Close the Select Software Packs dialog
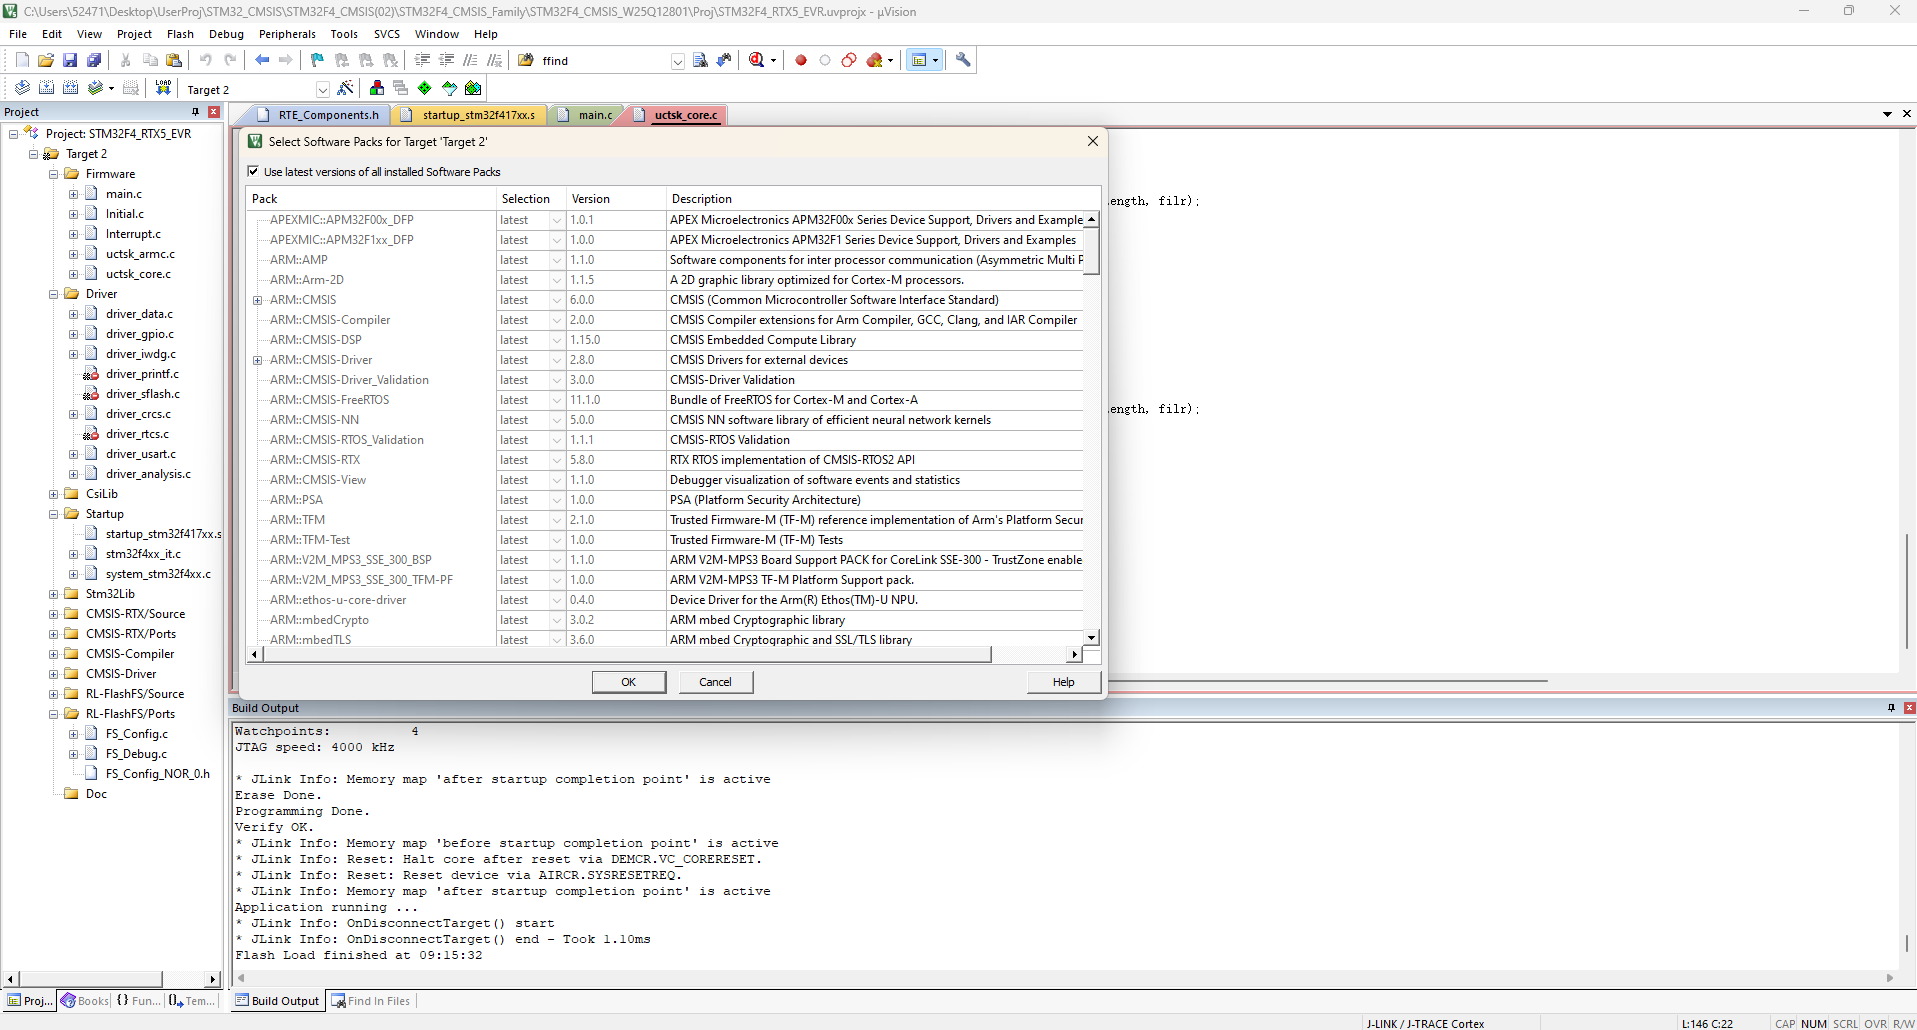1917x1030 pixels. [1092, 141]
